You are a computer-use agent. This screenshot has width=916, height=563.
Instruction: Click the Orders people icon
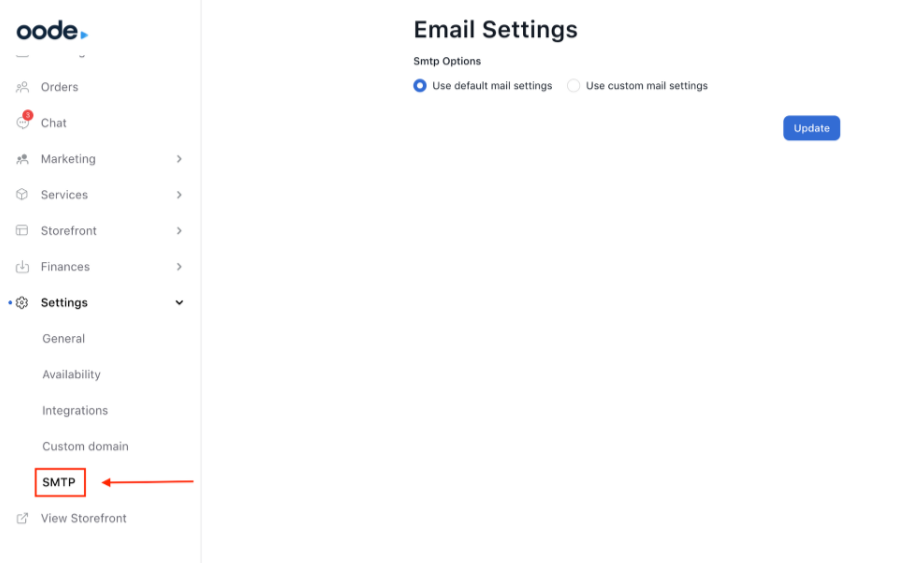point(22,87)
